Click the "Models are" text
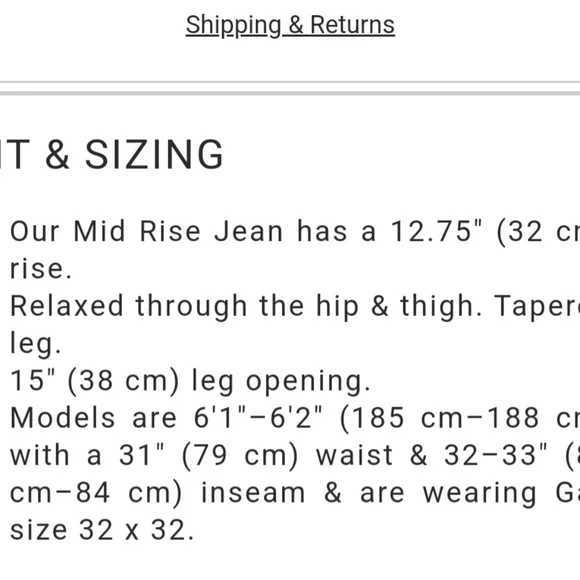Viewport: 580px width, 580px height. [x=93, y=418]
